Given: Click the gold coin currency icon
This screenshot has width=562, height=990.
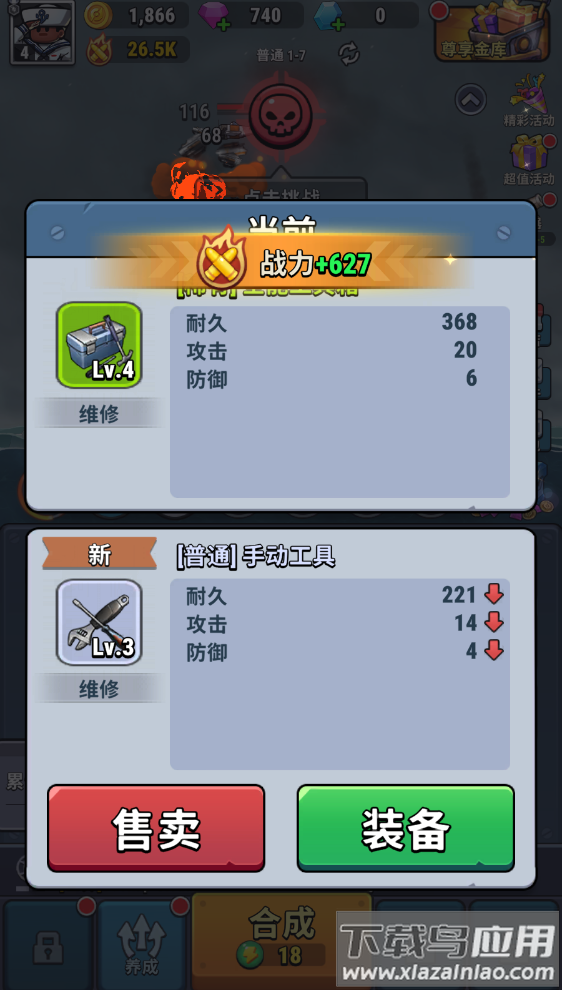Looking at the screenshot, I should tap(99, 15).
